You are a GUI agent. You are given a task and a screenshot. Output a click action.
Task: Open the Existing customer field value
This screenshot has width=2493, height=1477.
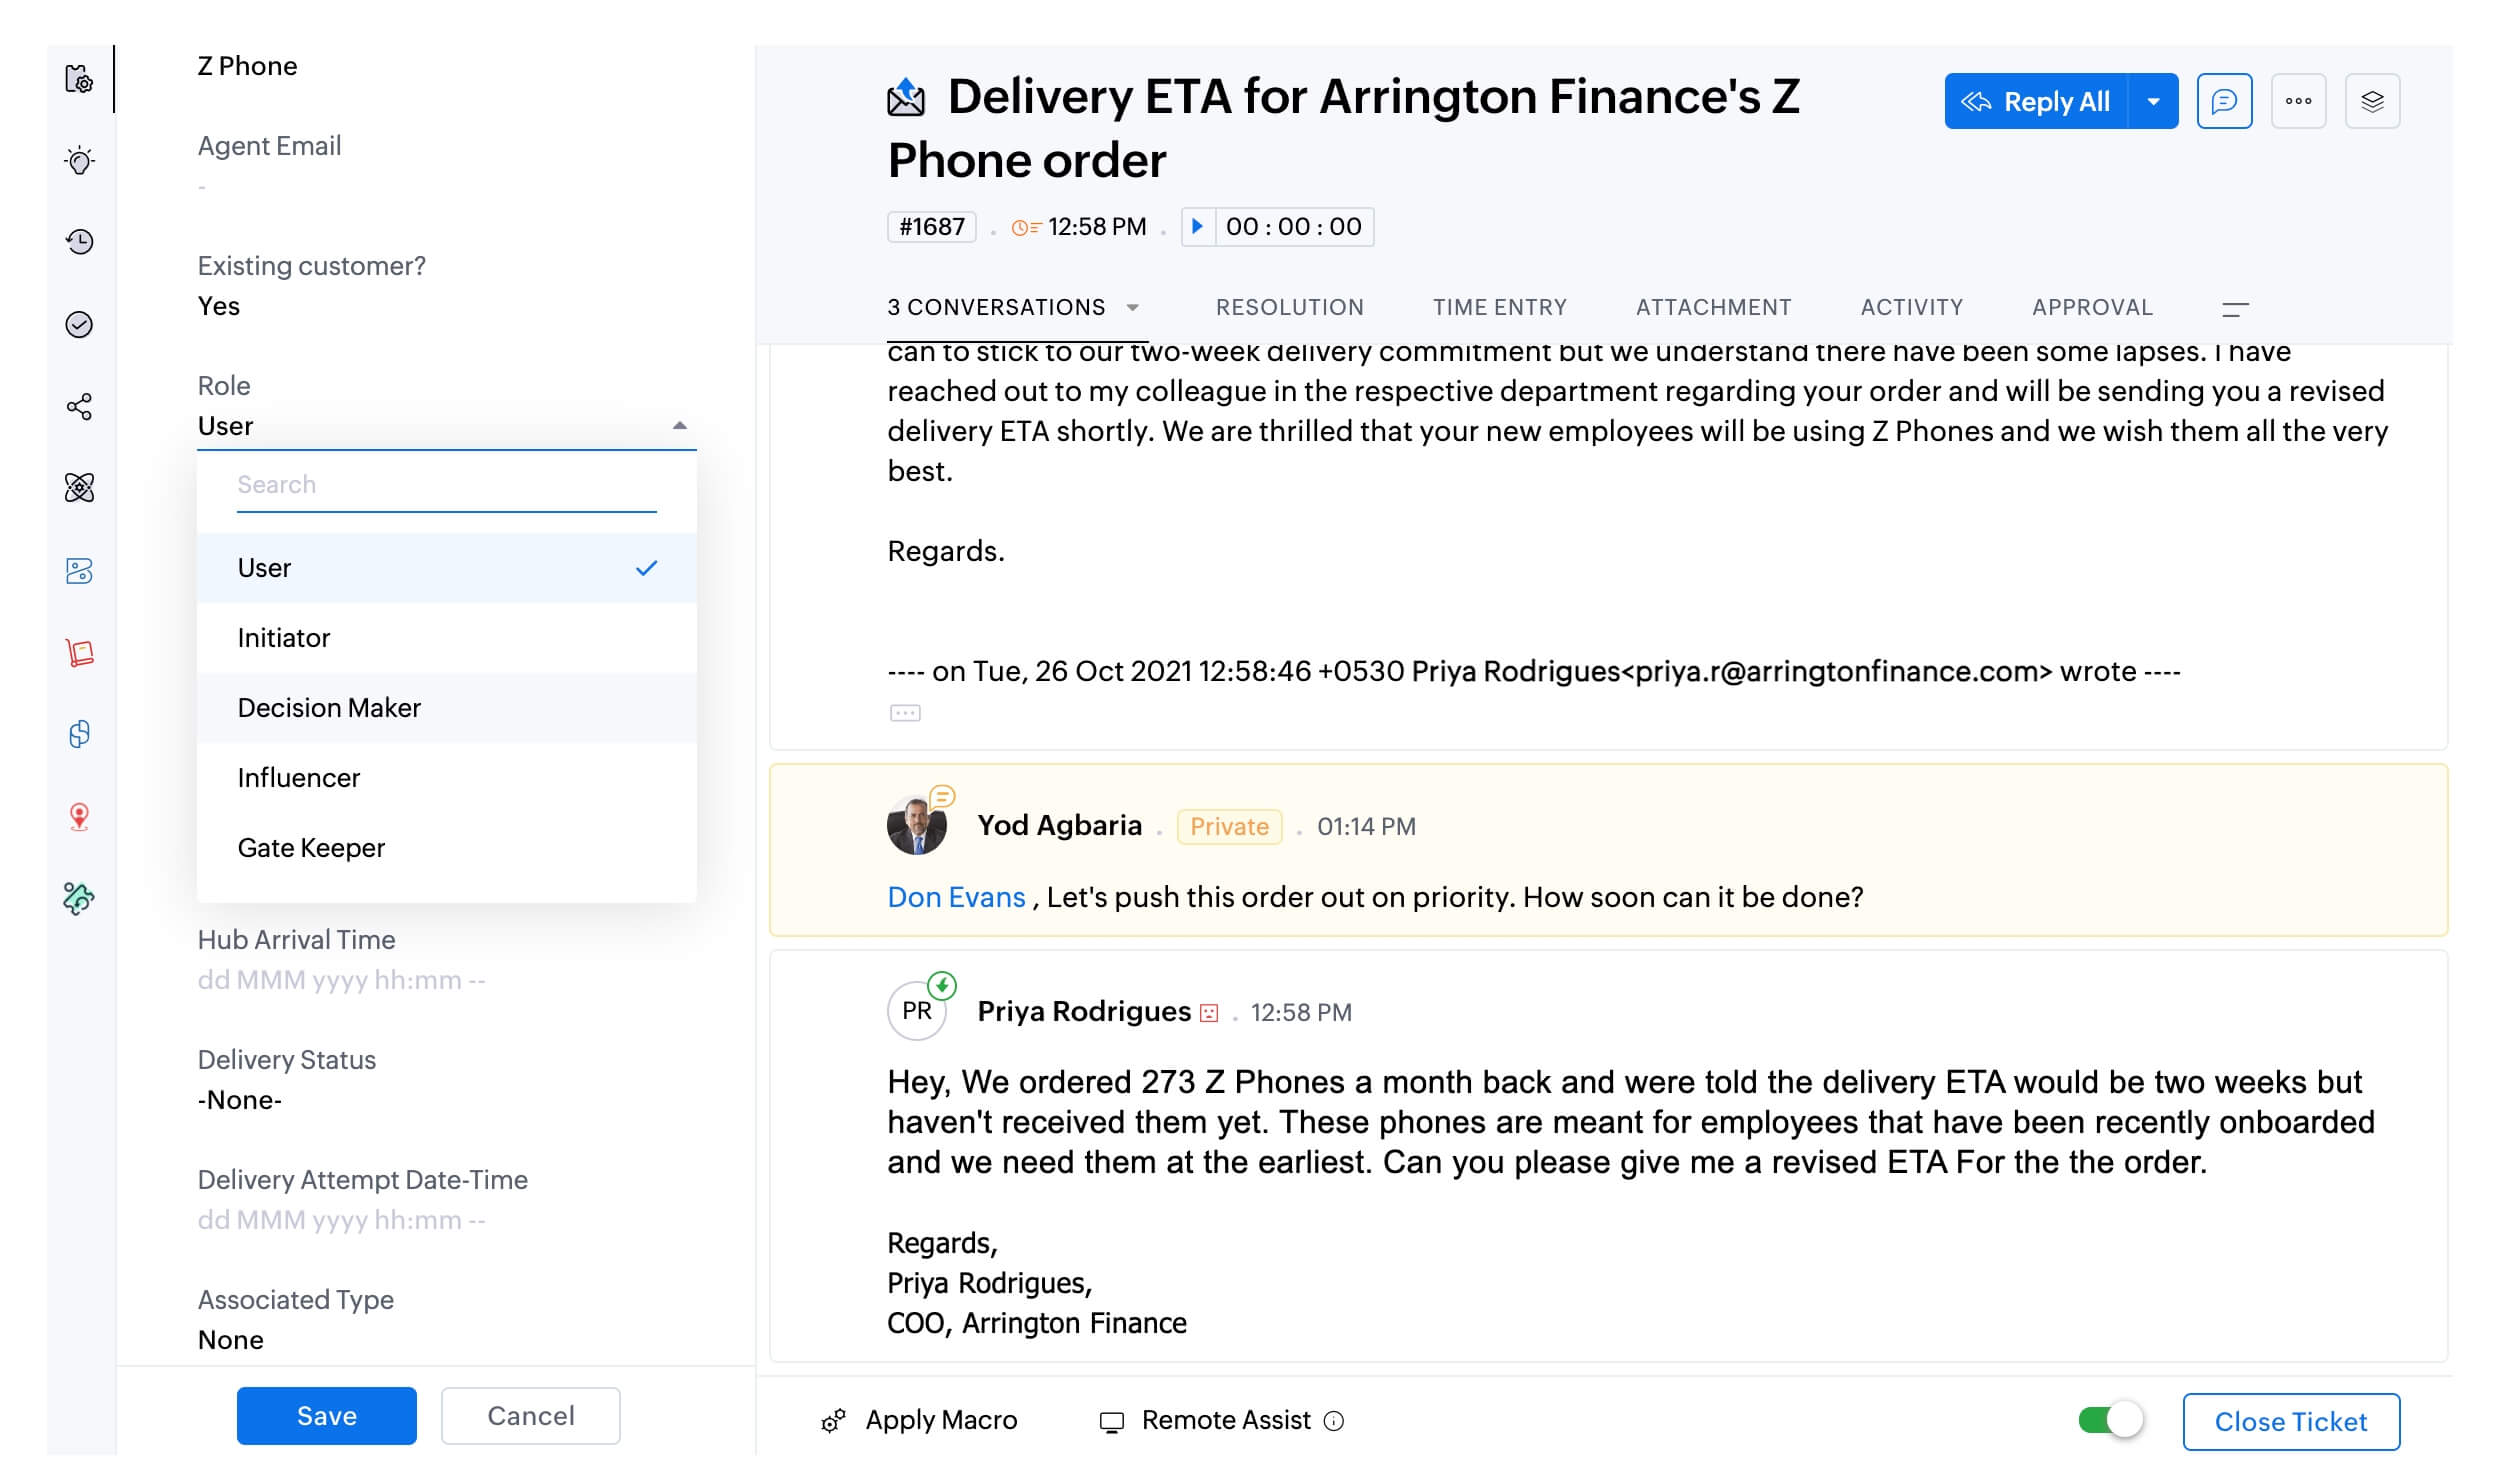218,306
